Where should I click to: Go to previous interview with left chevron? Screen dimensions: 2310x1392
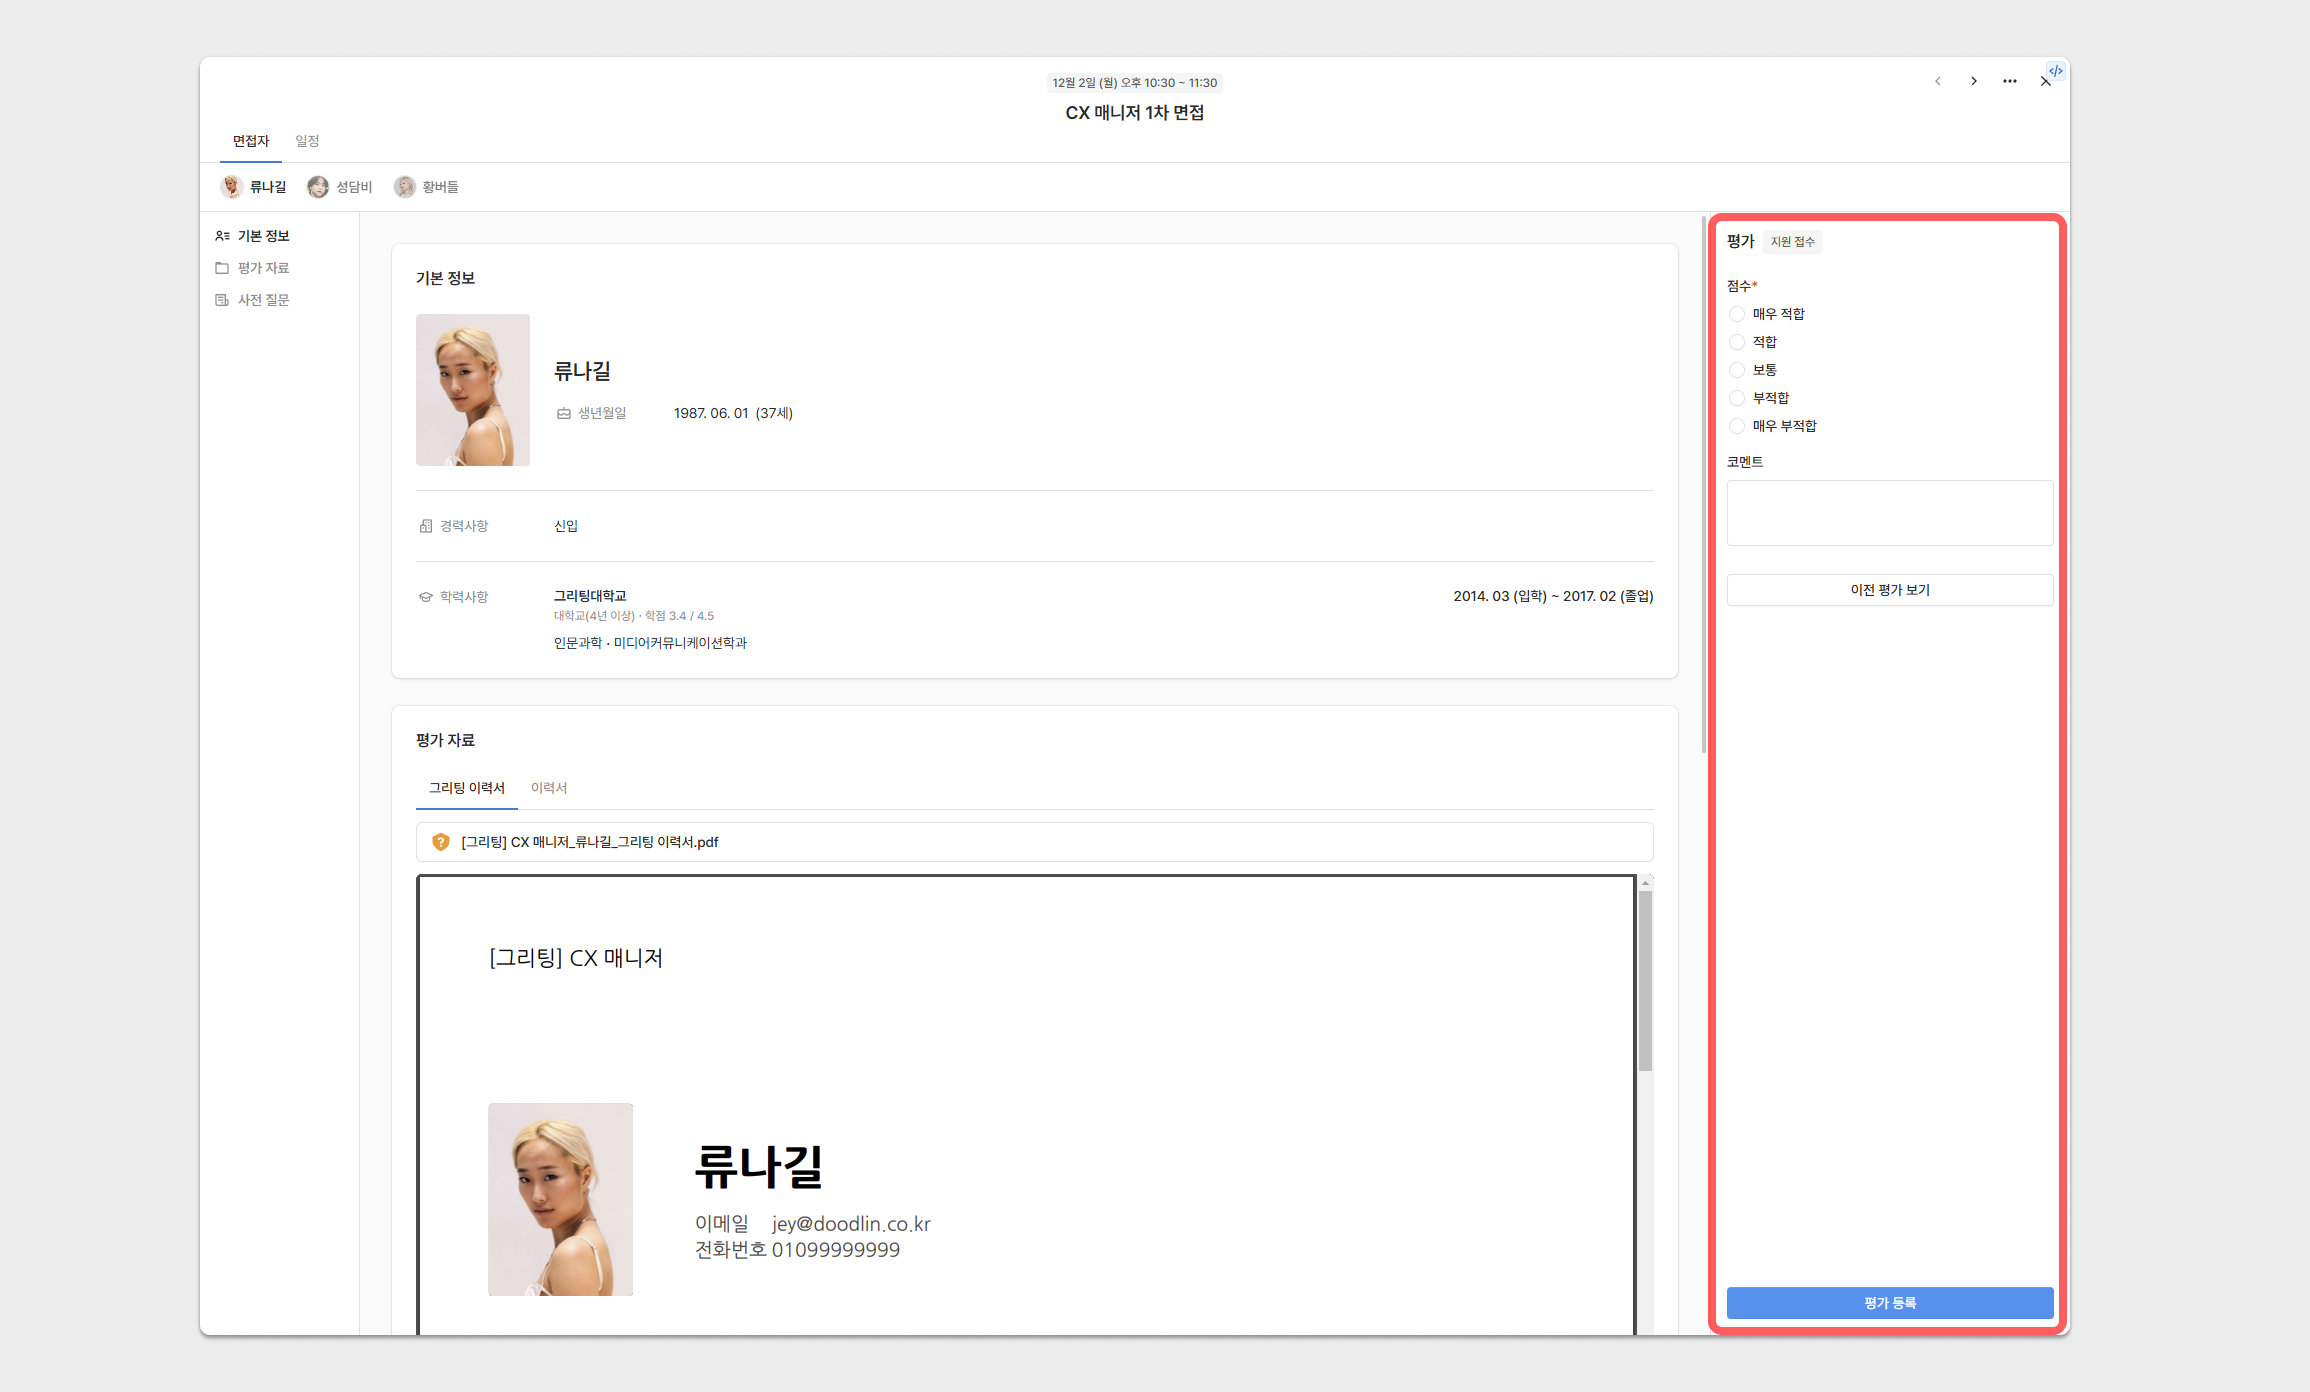tap(1938, 81)
